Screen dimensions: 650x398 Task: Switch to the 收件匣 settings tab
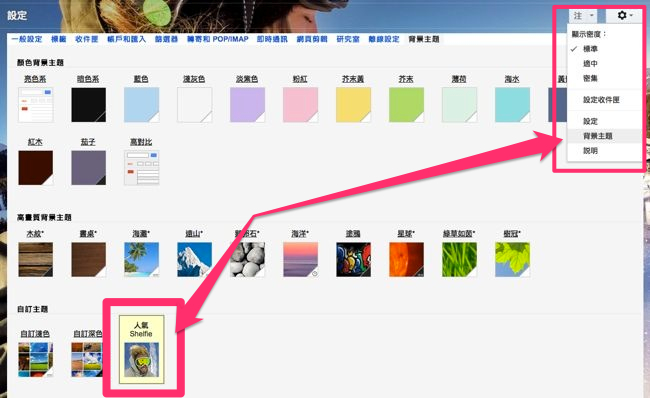click(87, 39)
